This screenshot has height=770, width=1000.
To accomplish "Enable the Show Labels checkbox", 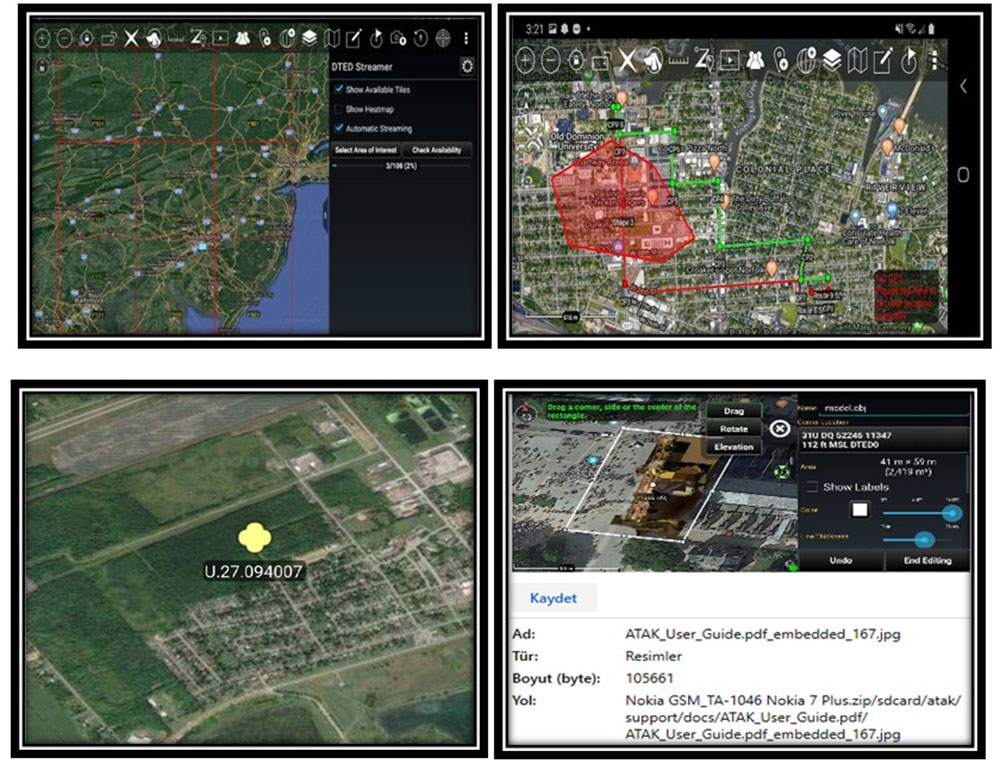I will [812, 487].
